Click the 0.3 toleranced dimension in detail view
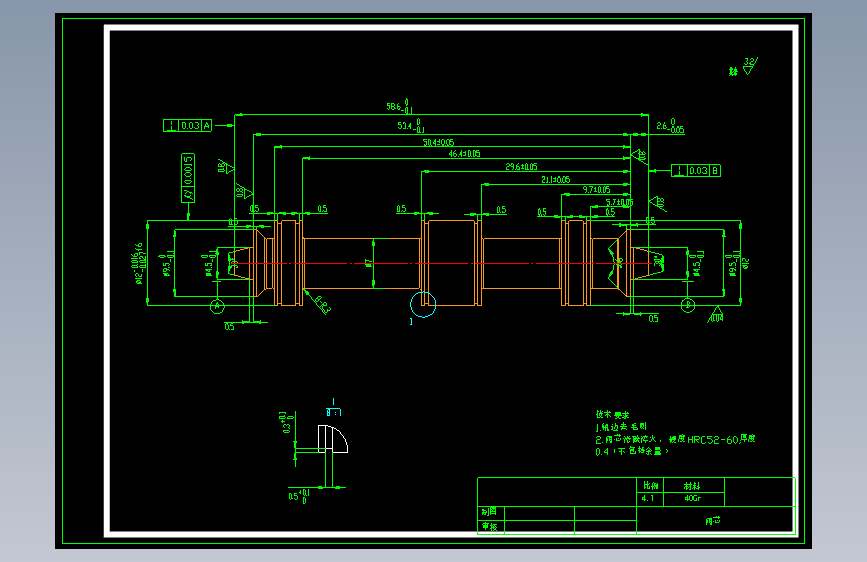Viewport: 867px width, 562px height. 287,422
